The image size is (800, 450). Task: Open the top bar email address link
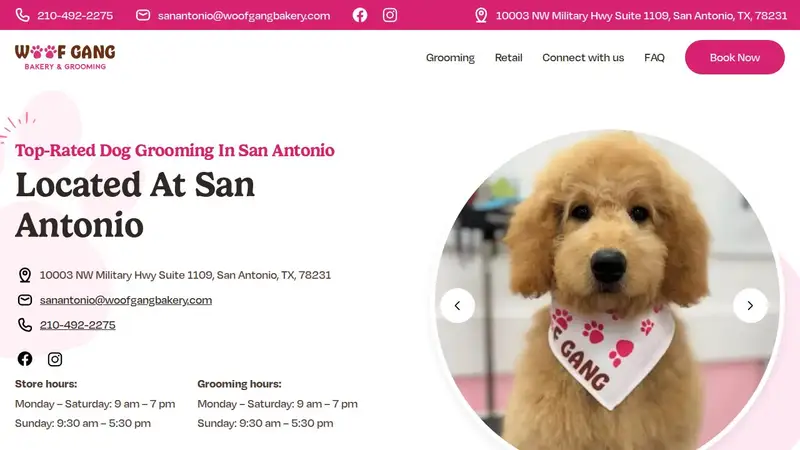point(244,16)
